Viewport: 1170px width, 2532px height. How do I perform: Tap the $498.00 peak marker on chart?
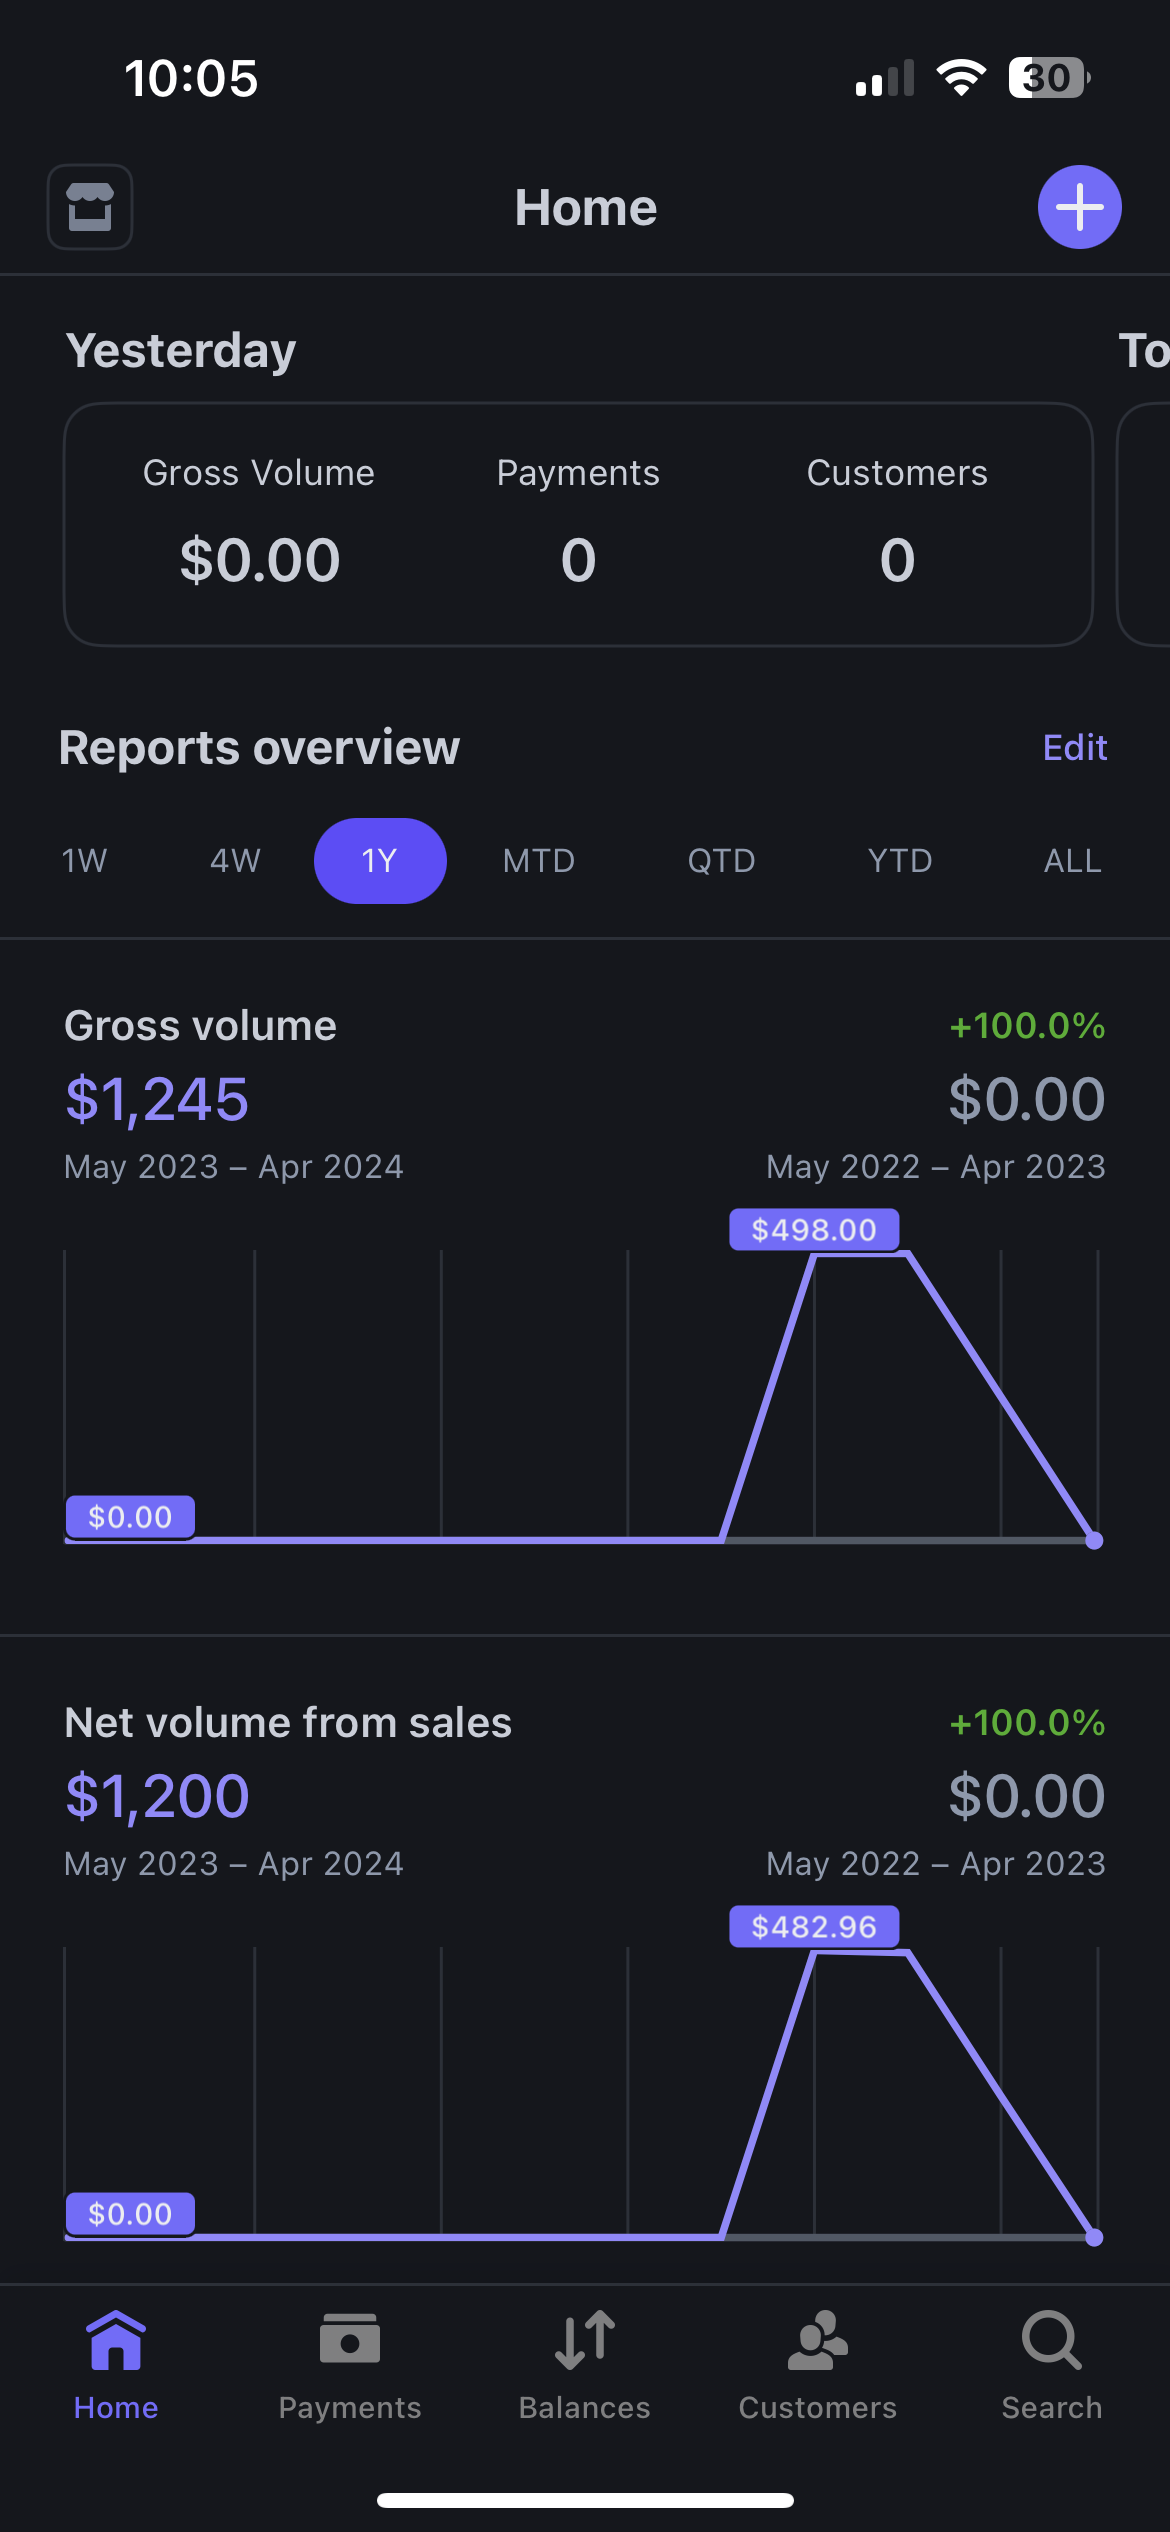pyautogui.click(x=813, y=1229)
